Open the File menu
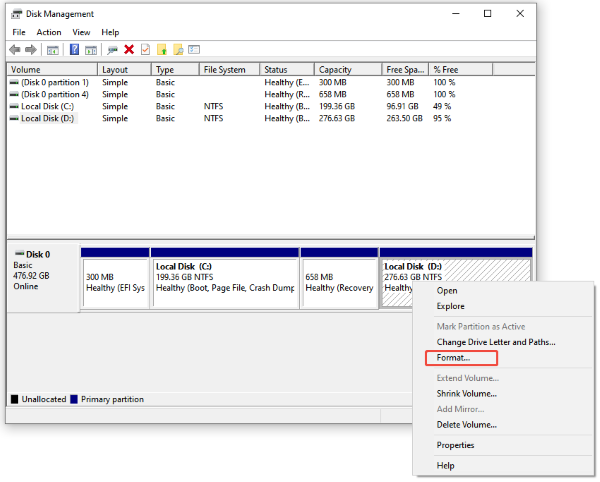The image size is (600, 482). tap(19, 33)
